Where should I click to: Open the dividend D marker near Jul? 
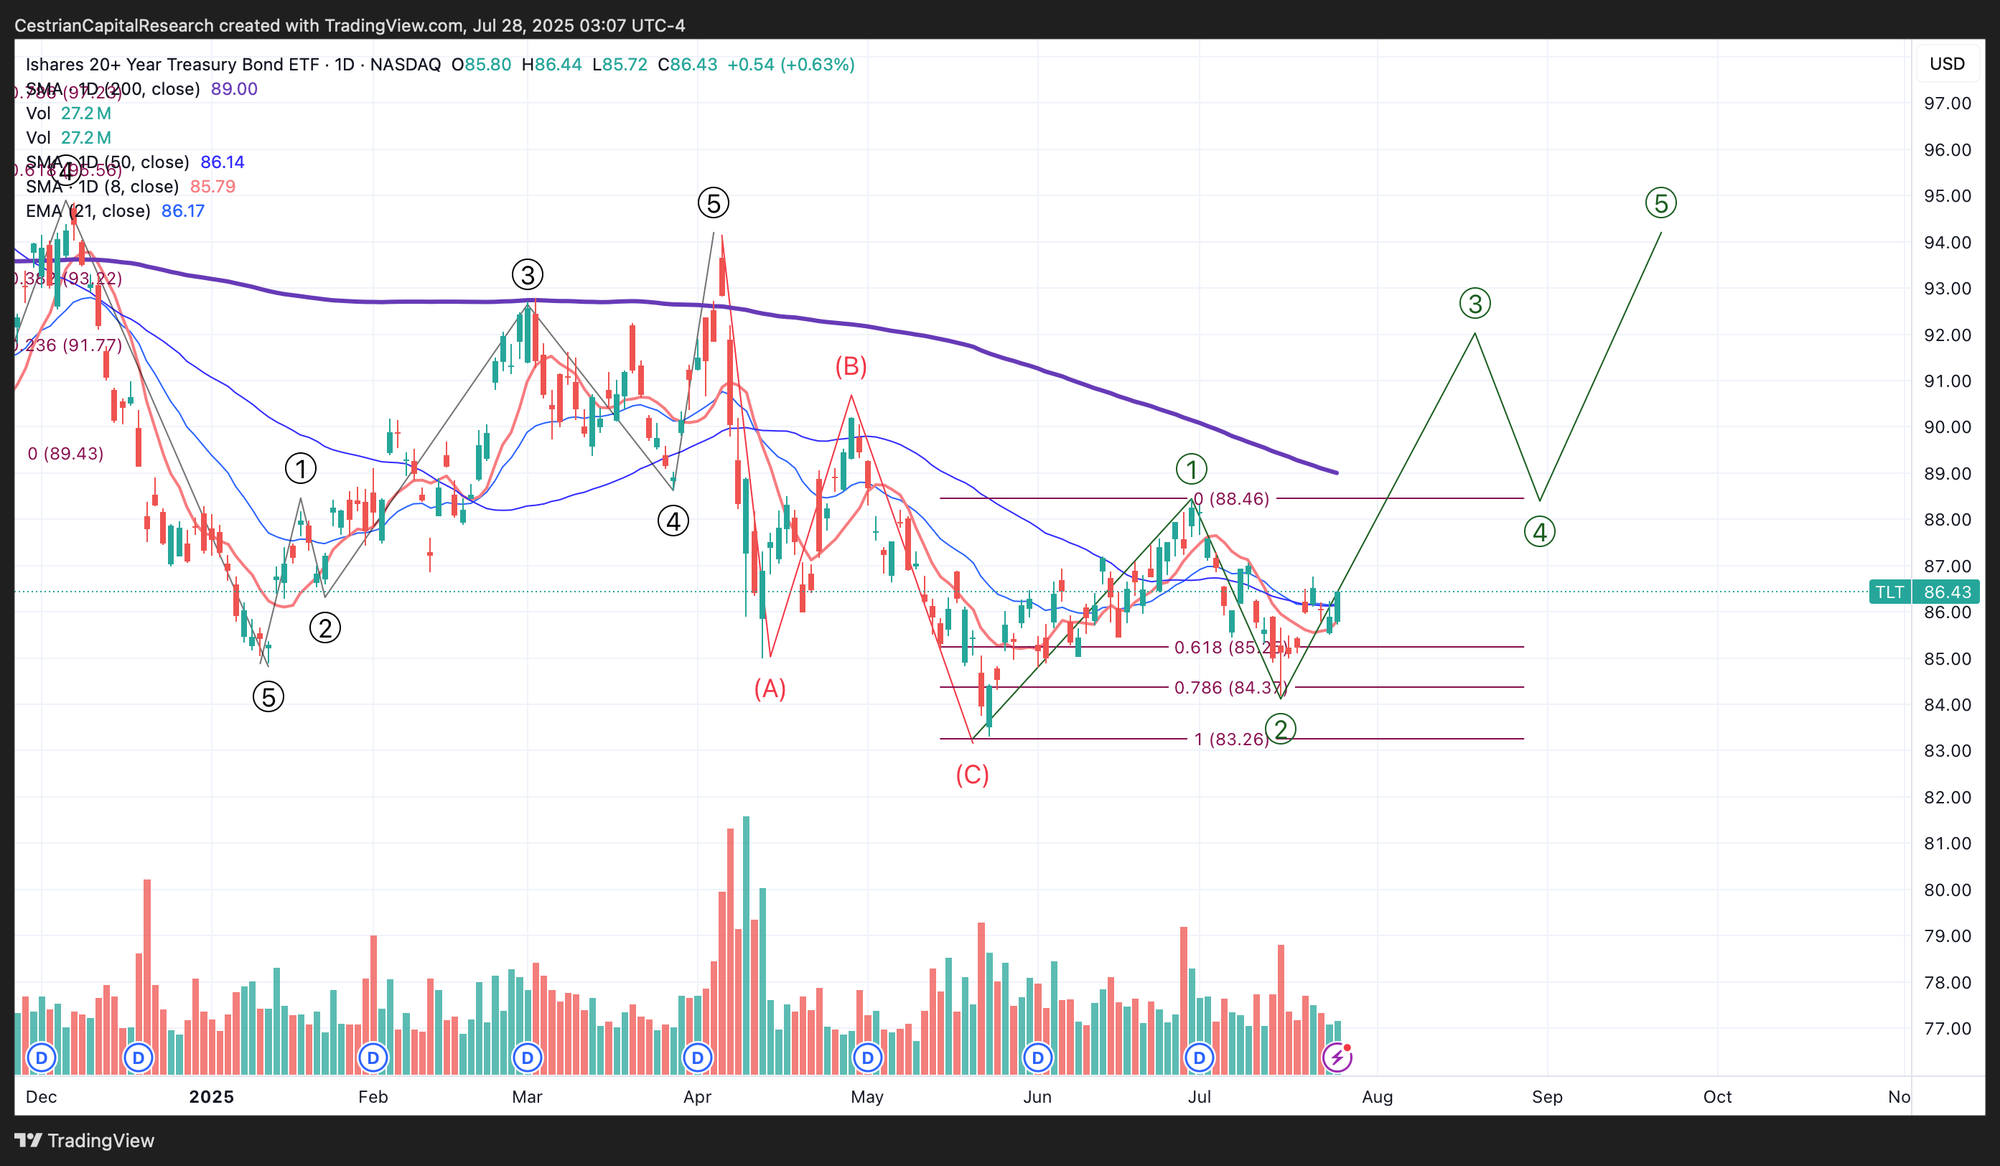click(1199, 1057)
